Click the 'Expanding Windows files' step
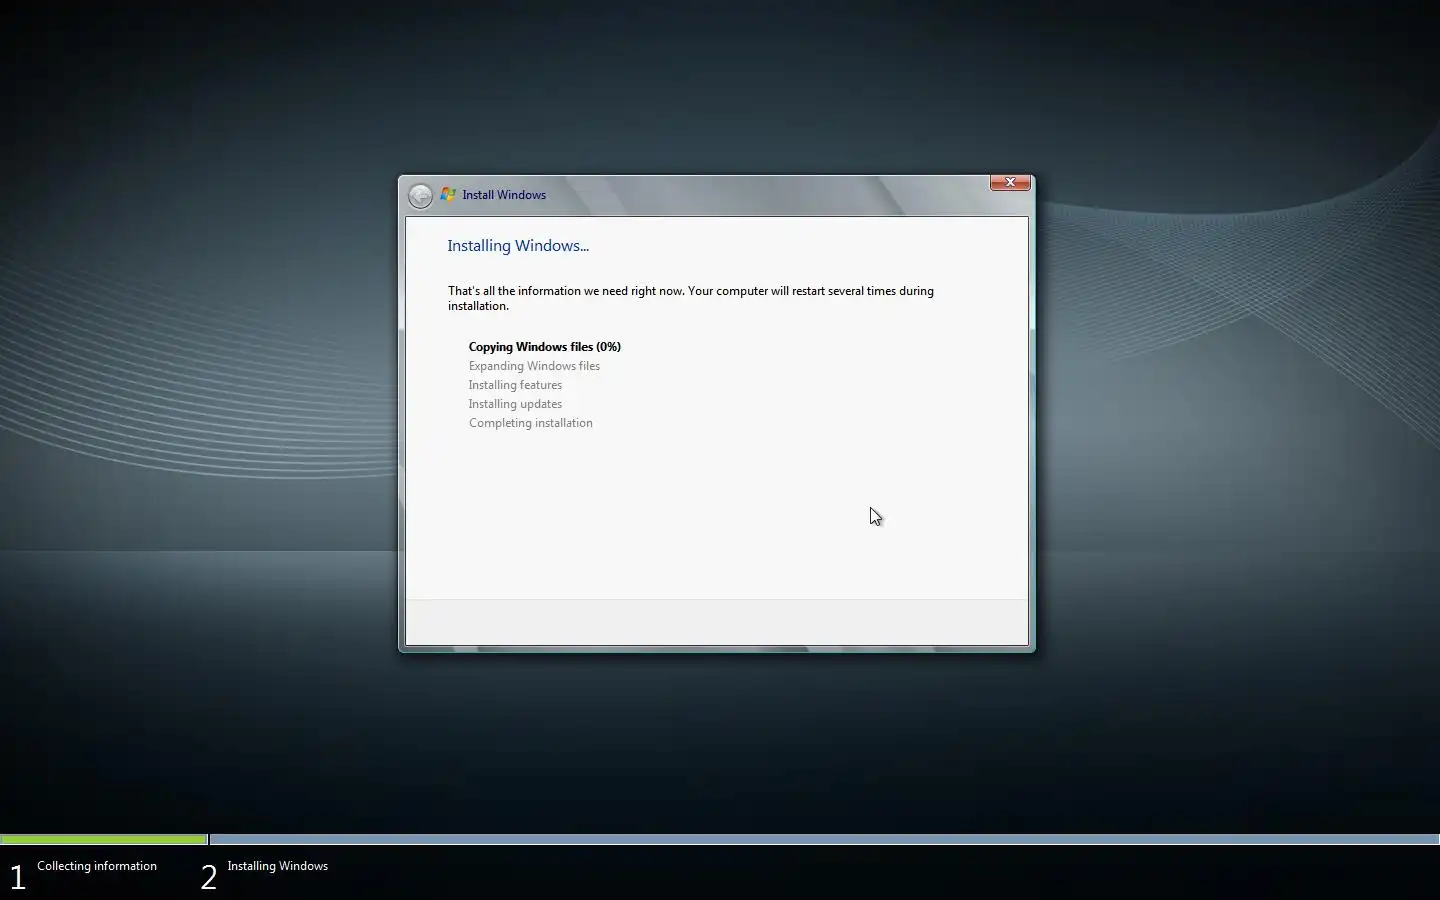Image resolution: width=1440 pixels, height=900 pixels. pos(534,366)
